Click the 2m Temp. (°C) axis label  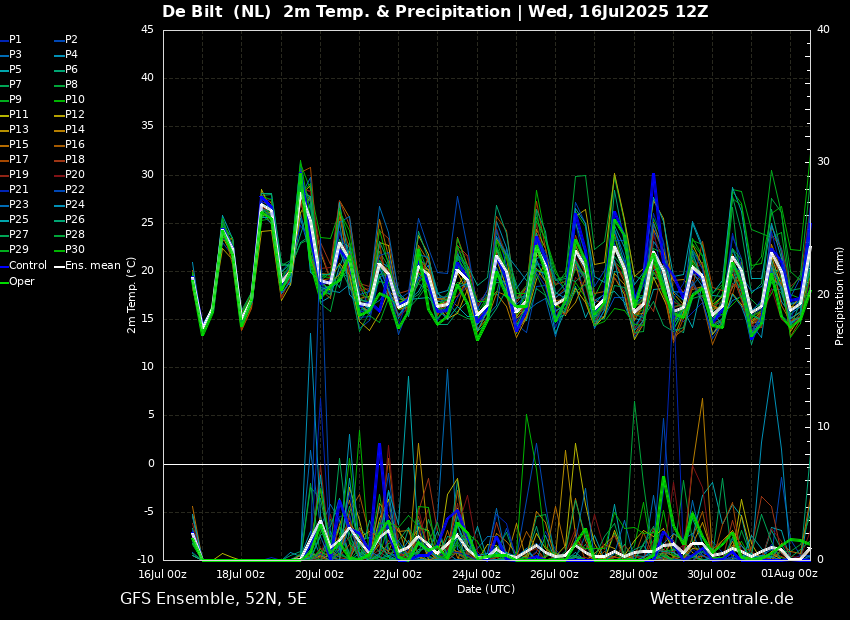(132, 295)
